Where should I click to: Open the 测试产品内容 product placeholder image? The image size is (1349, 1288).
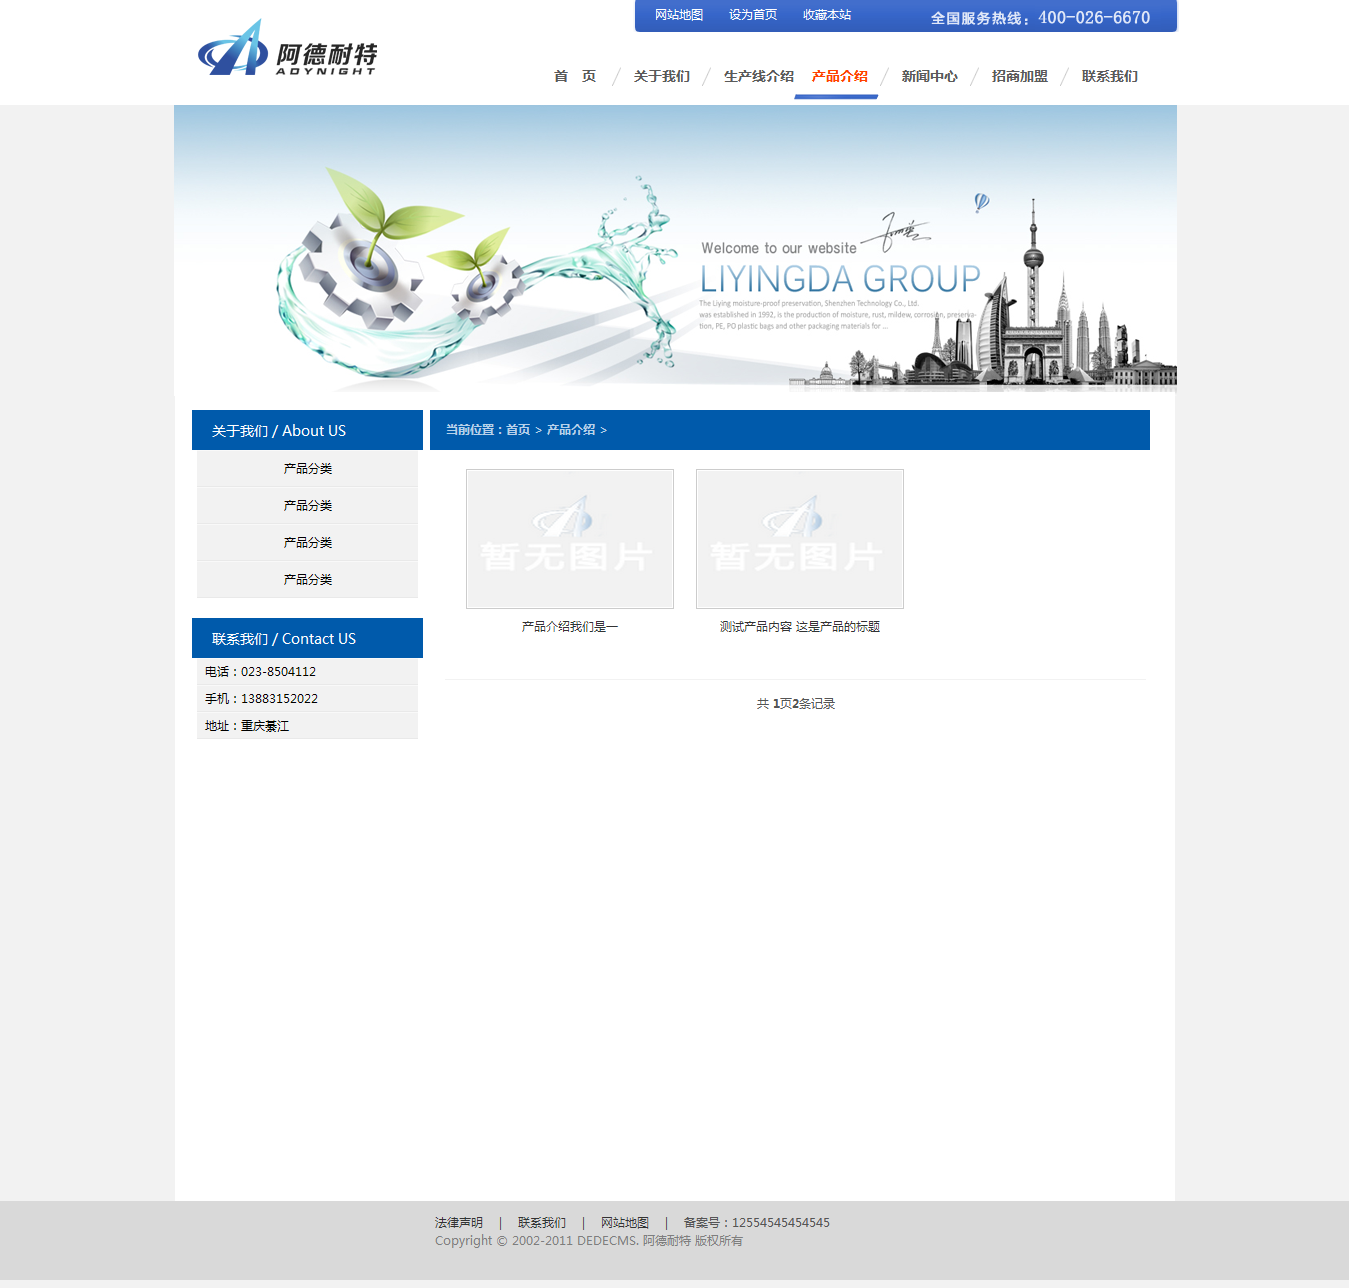click(x=800, y=539)
